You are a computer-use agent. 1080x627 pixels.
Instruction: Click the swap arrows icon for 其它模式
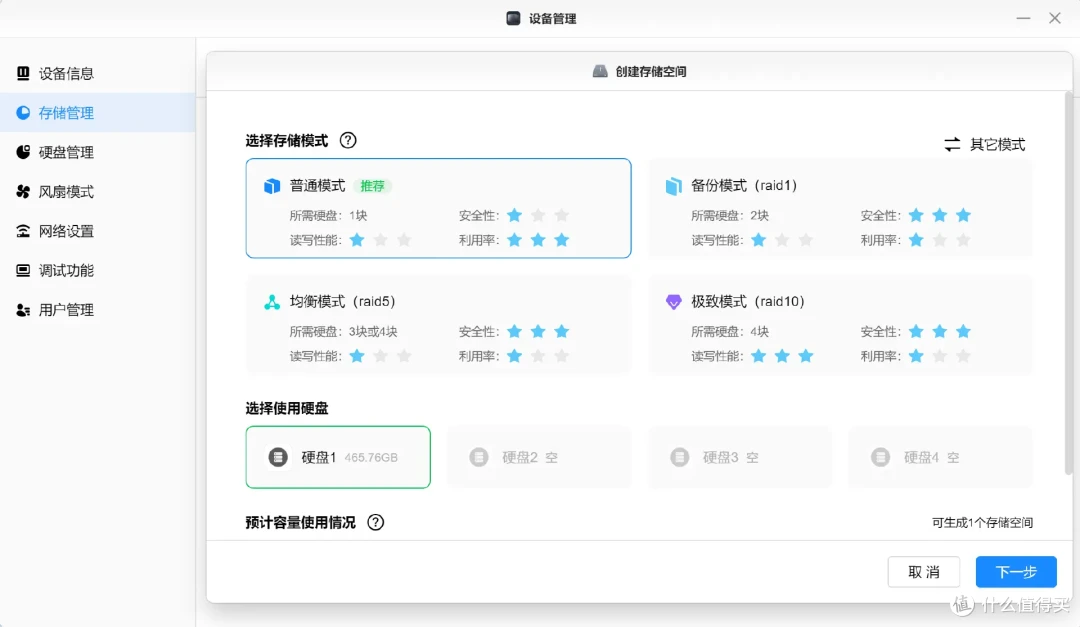click(952, 144)
